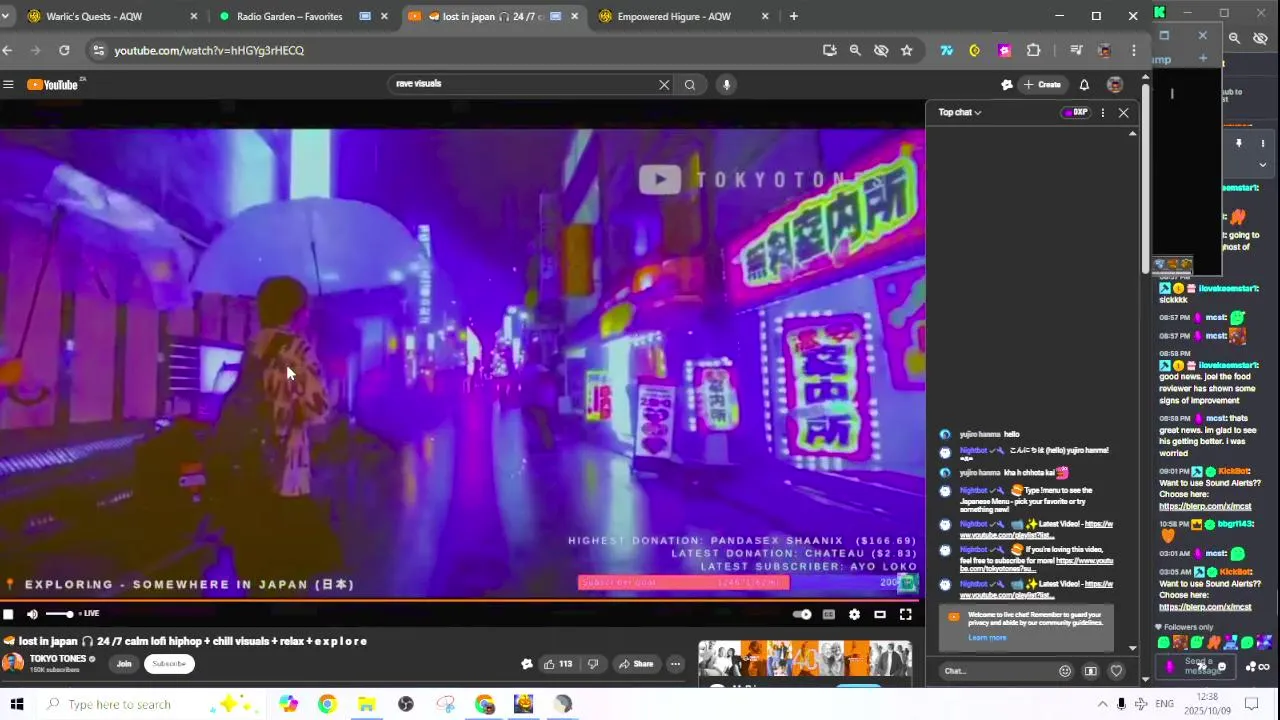Adjust the video volume slider

pos(59,614)
